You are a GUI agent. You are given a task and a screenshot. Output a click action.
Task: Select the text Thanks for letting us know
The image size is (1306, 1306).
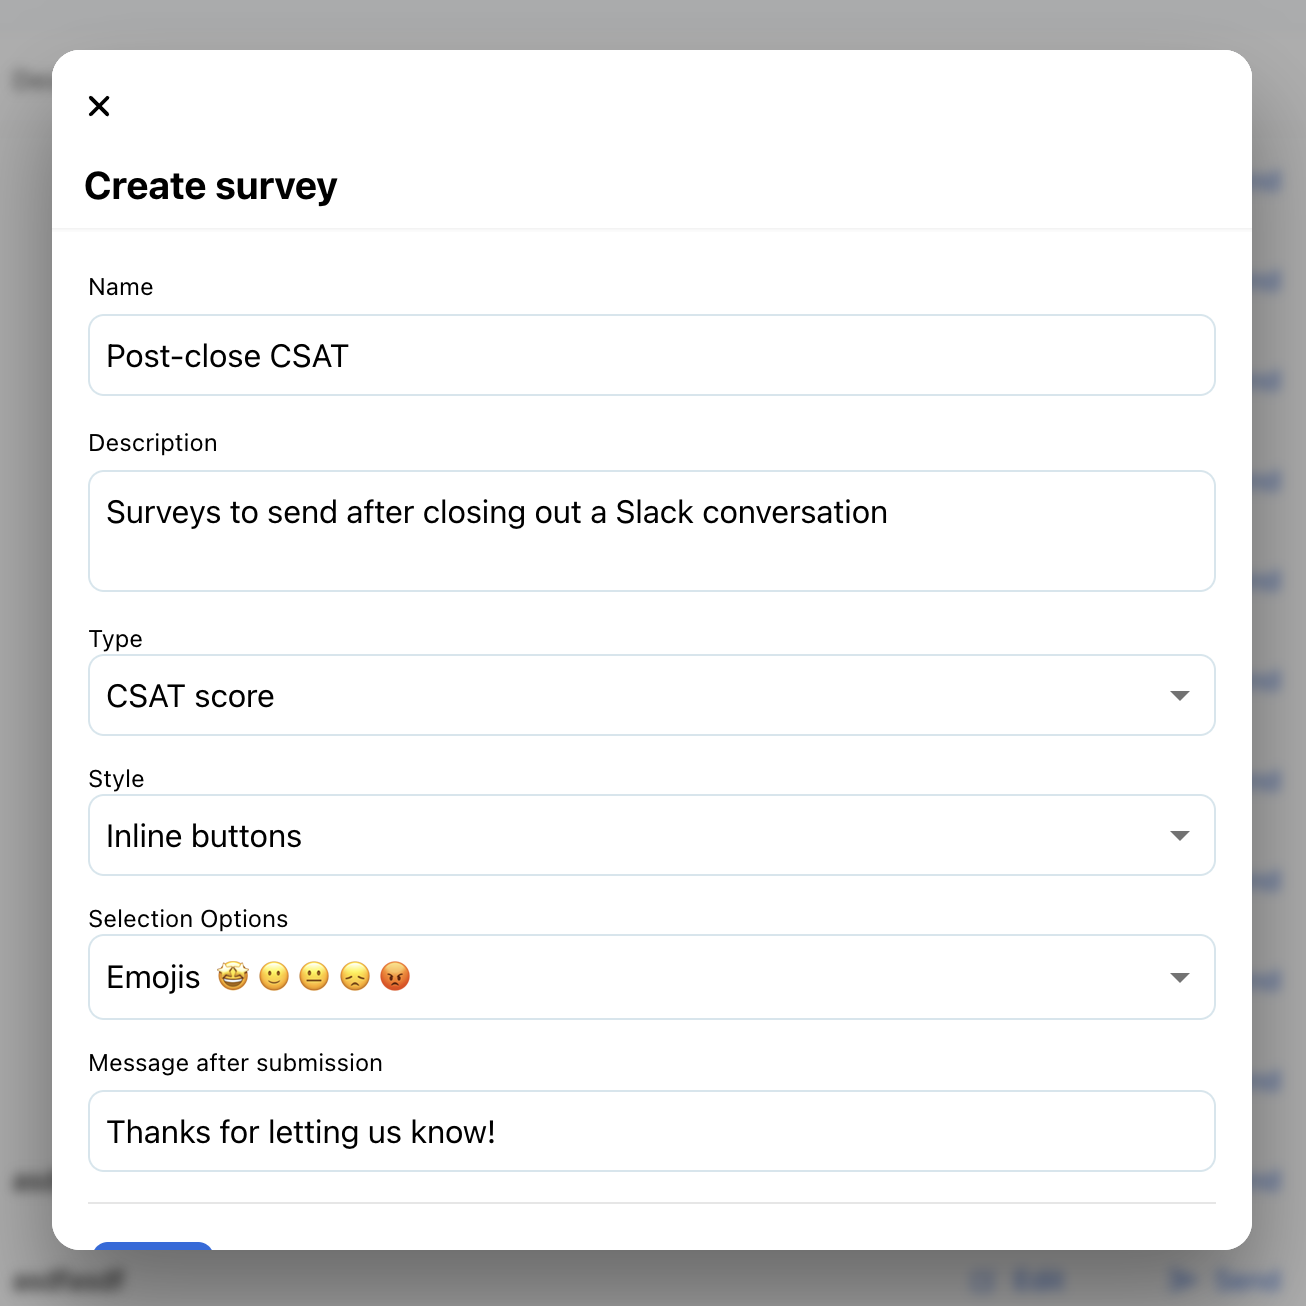[x=300, y=1131]
